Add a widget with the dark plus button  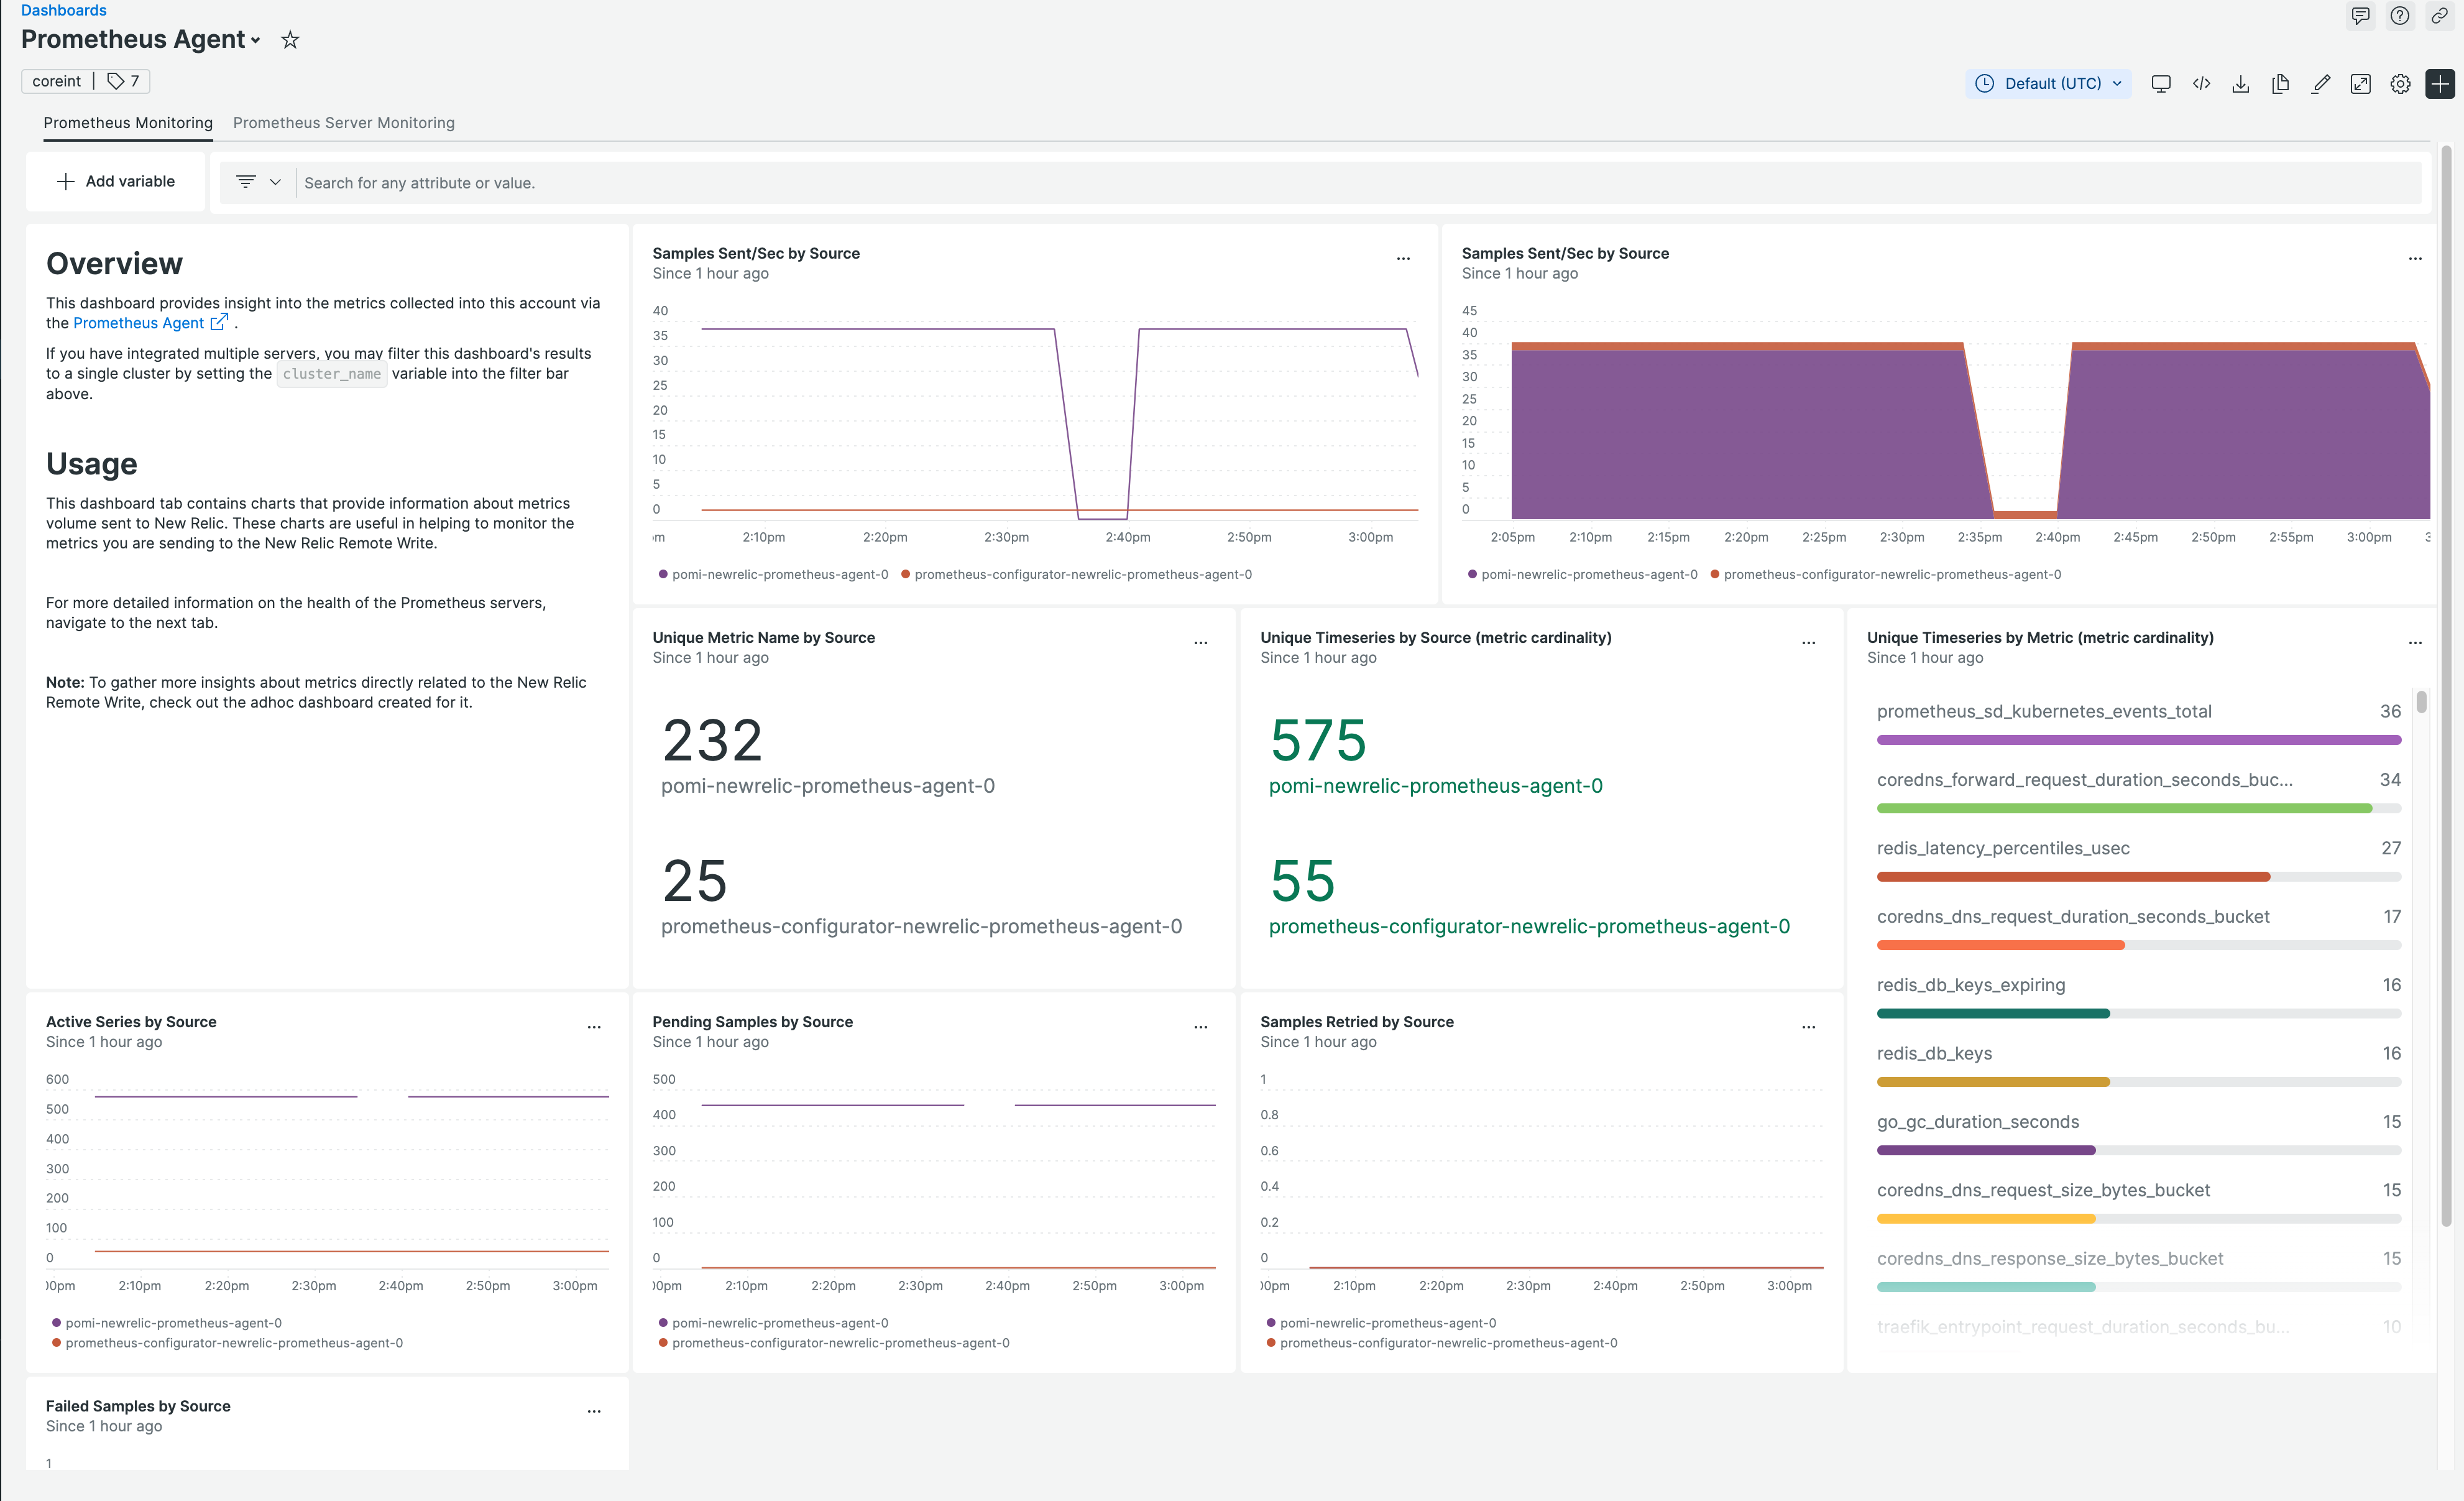point(2440,84)
